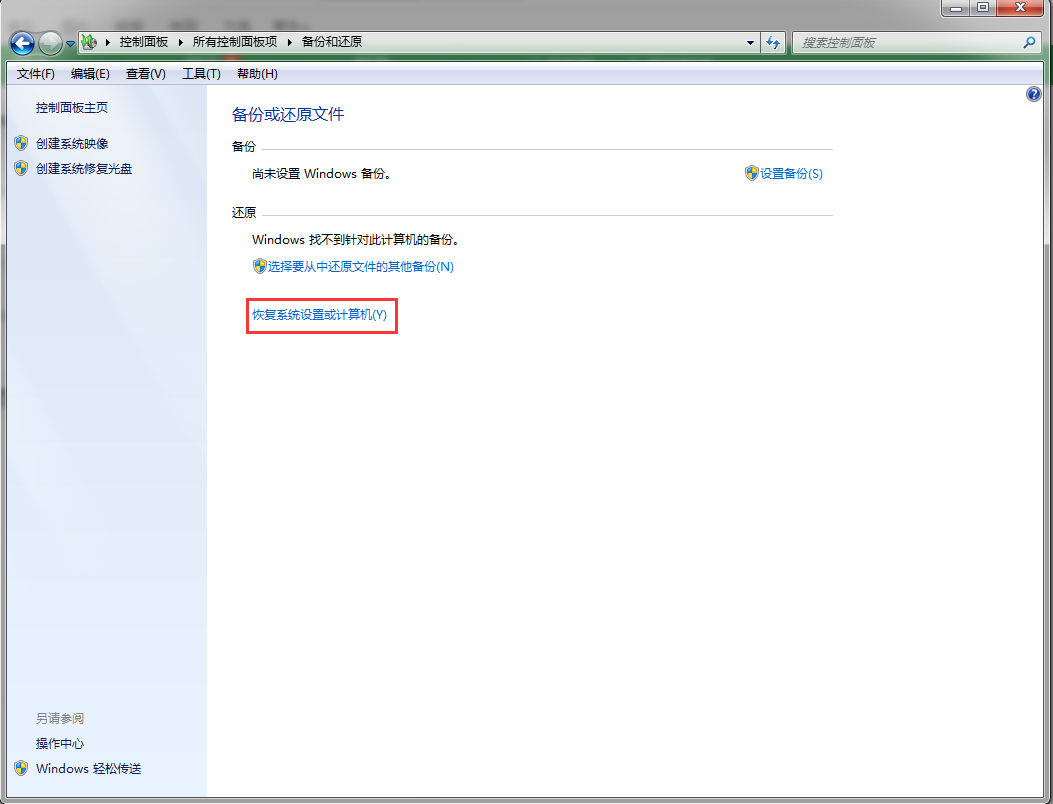Click the 创建系统映像 link
This screenshot has width=1053, height=804.
tap(72, 144)
